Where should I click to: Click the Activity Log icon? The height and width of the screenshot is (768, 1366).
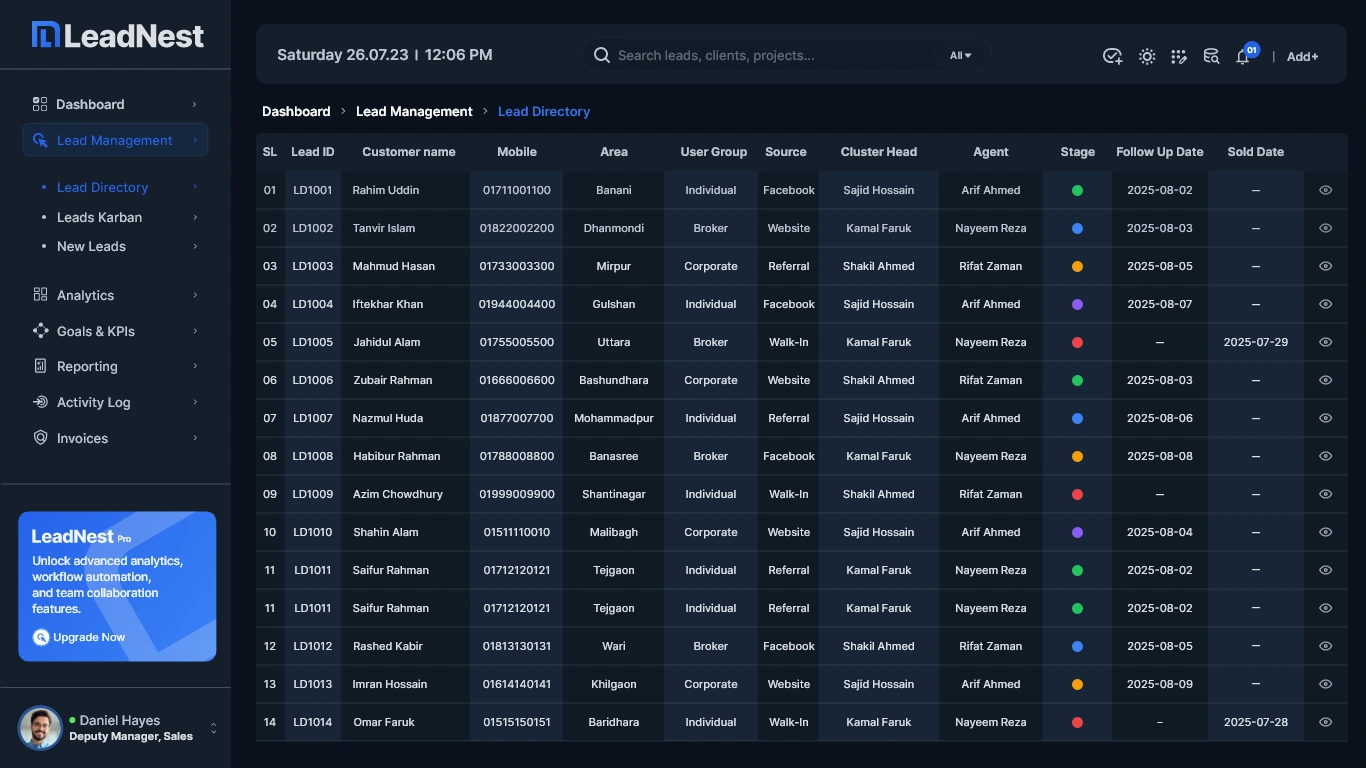[x=40, y=402]
